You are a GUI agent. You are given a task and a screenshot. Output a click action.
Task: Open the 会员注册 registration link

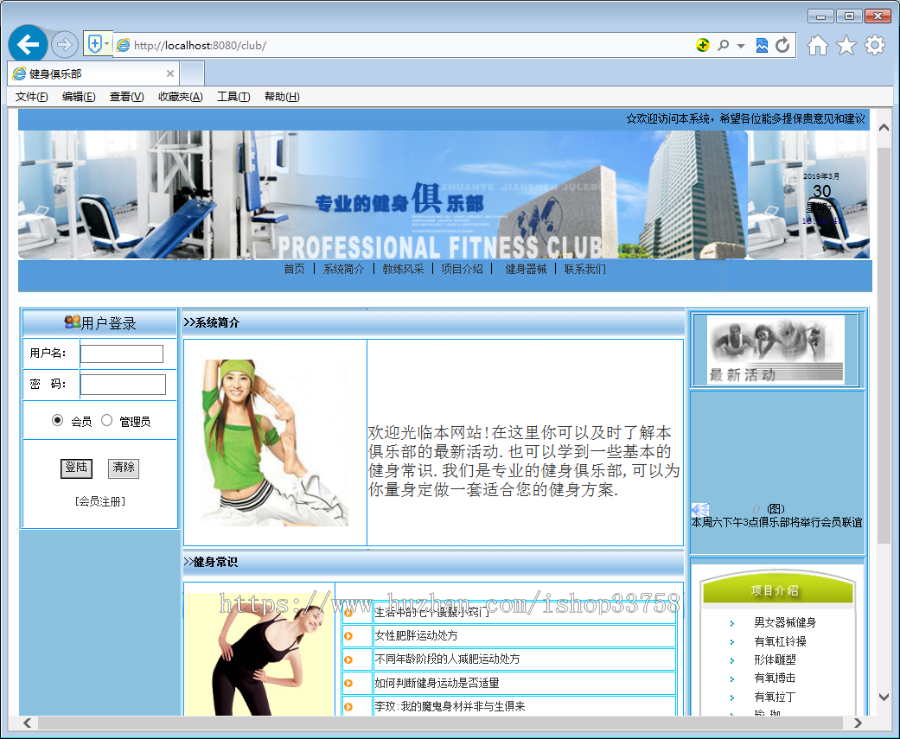click(x=100, y=500)
